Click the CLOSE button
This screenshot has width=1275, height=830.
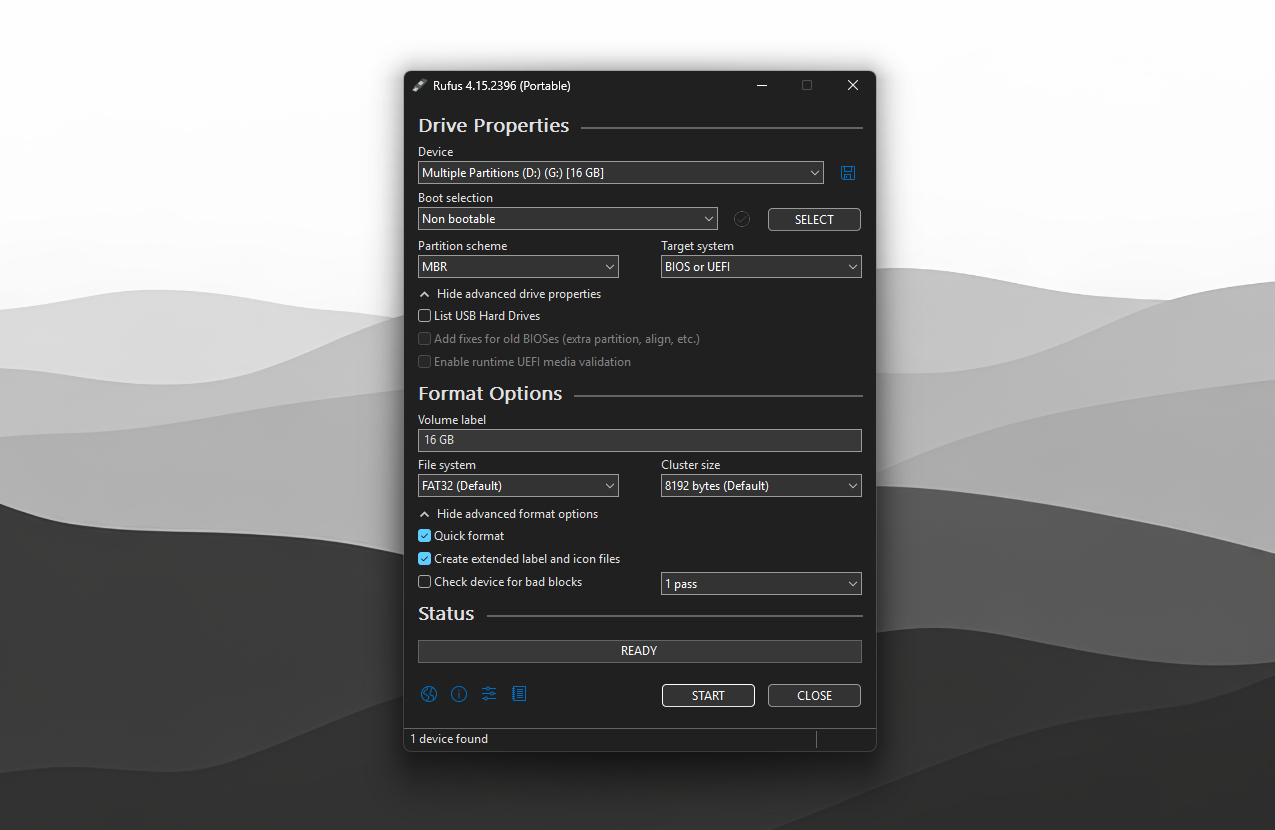click(814, 696)
